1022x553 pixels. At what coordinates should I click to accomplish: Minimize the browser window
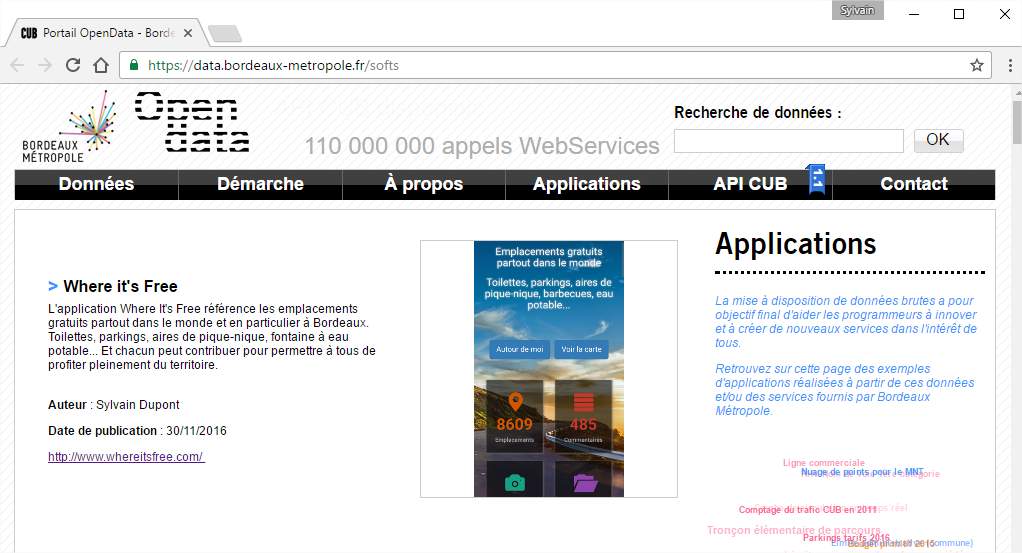point(914,14)
